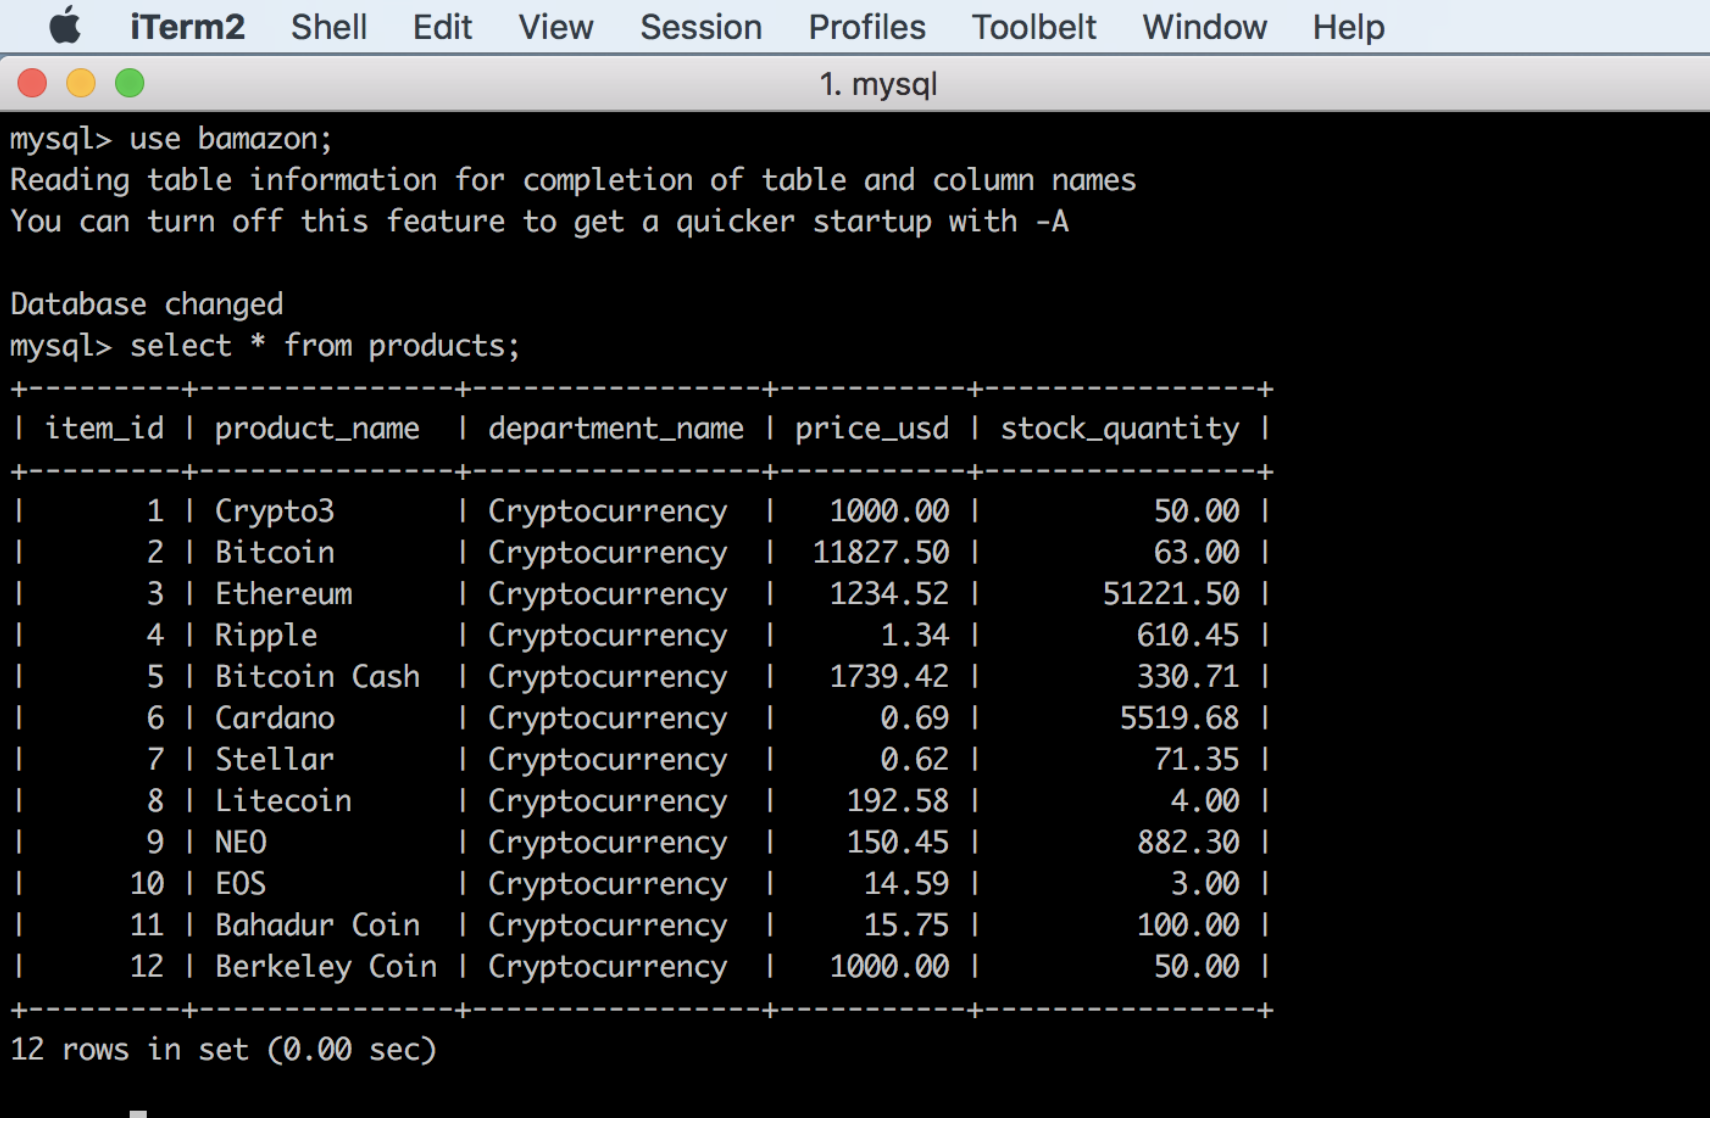Image resolution: width=1714 pixels, height=1126 pixels.
Task: Click the Ripple product name
Action: coord(266,636)
